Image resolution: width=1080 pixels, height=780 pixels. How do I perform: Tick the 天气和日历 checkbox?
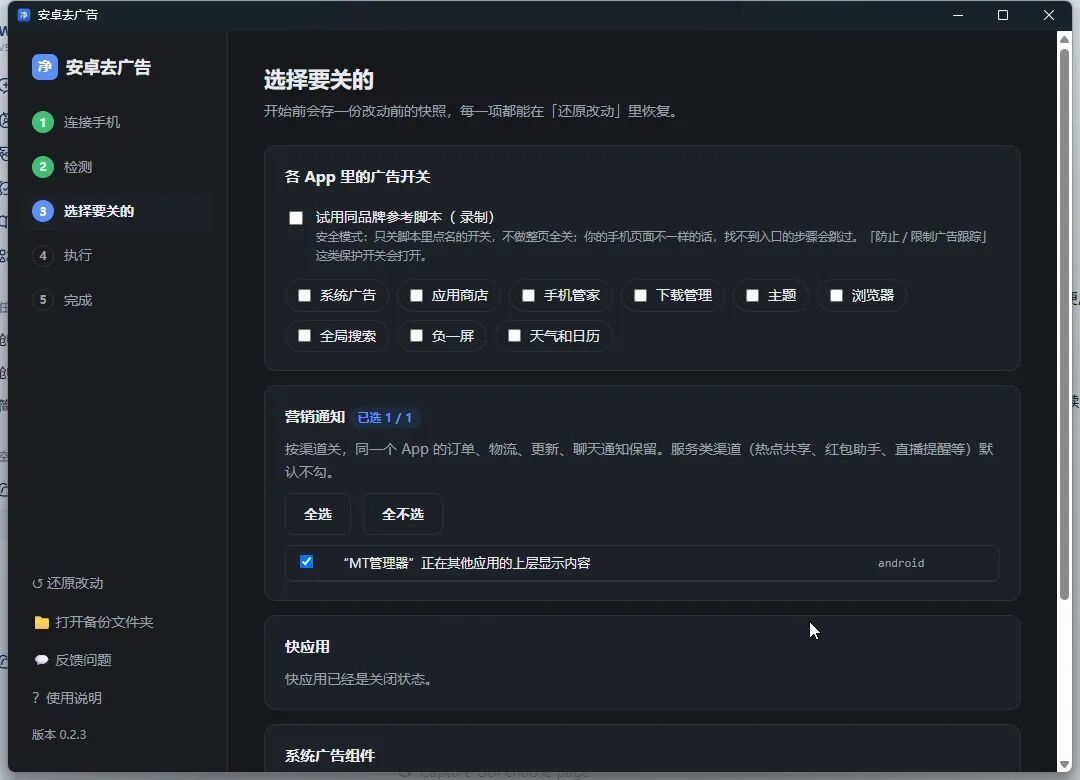point(514,336)
